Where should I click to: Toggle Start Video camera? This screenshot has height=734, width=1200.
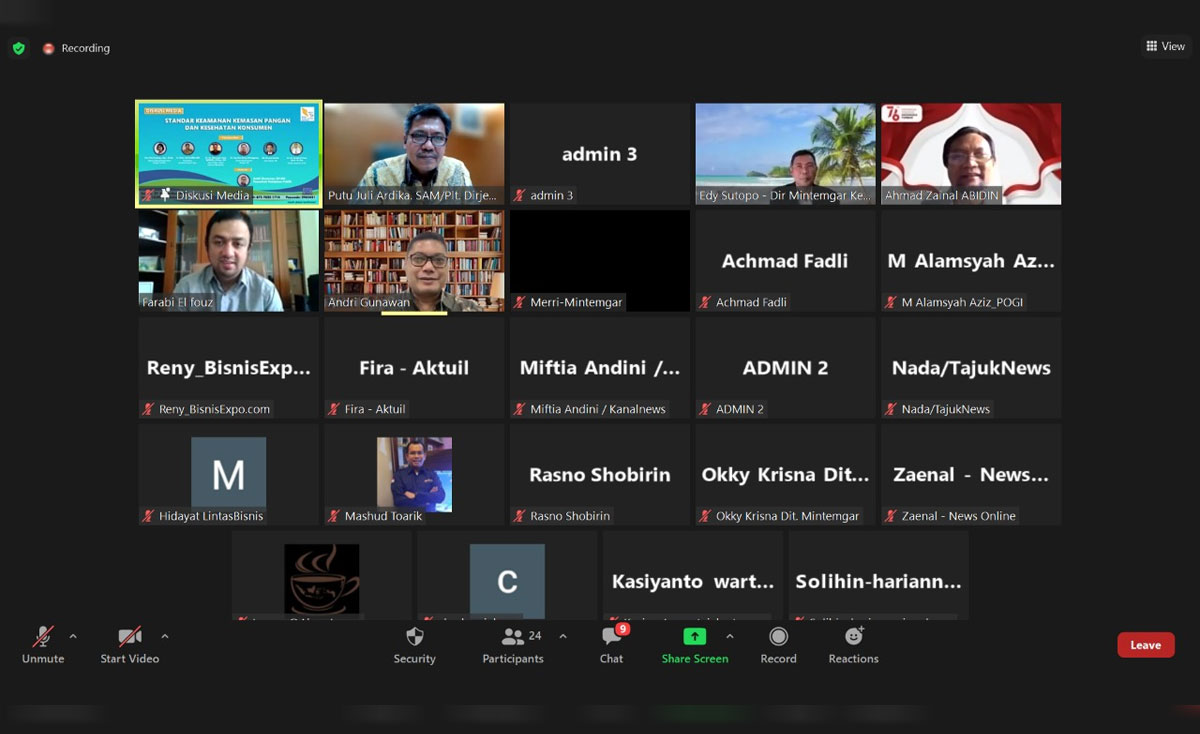coord(129,637)
